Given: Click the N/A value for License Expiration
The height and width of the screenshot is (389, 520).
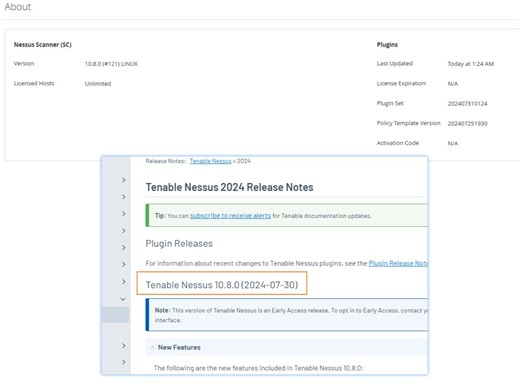Looking at the screenshot, I should click(x=453, y=84).
